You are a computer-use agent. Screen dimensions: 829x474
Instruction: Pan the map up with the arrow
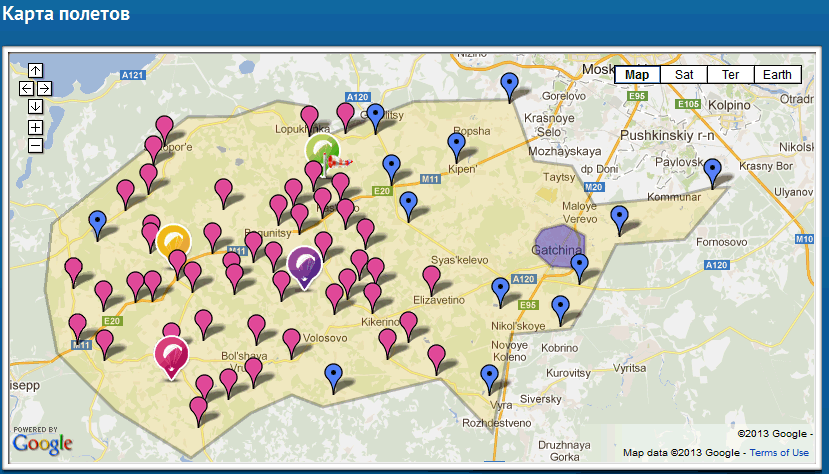pyautogui.click(x=35, y=70)
